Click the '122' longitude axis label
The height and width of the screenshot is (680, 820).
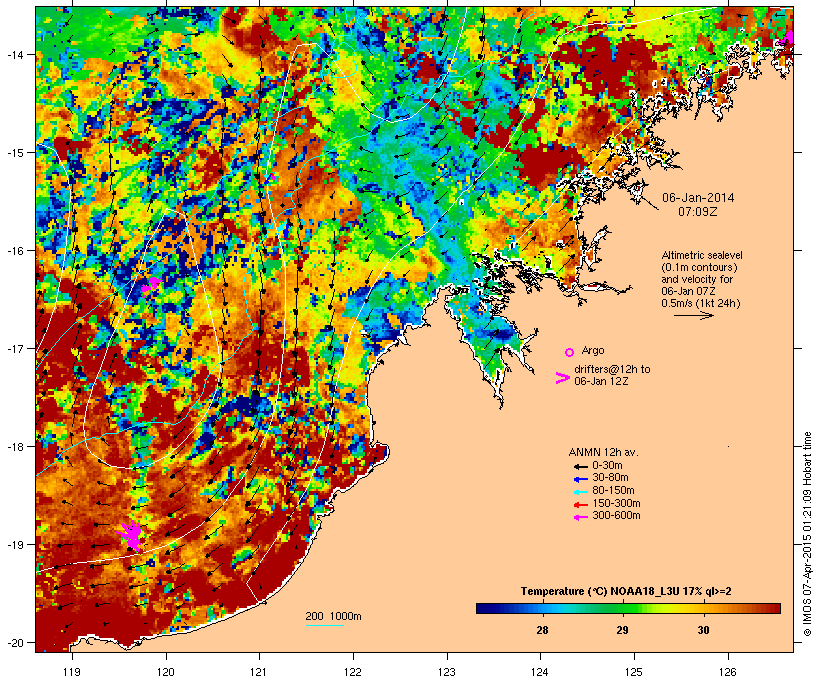(353, 672)
